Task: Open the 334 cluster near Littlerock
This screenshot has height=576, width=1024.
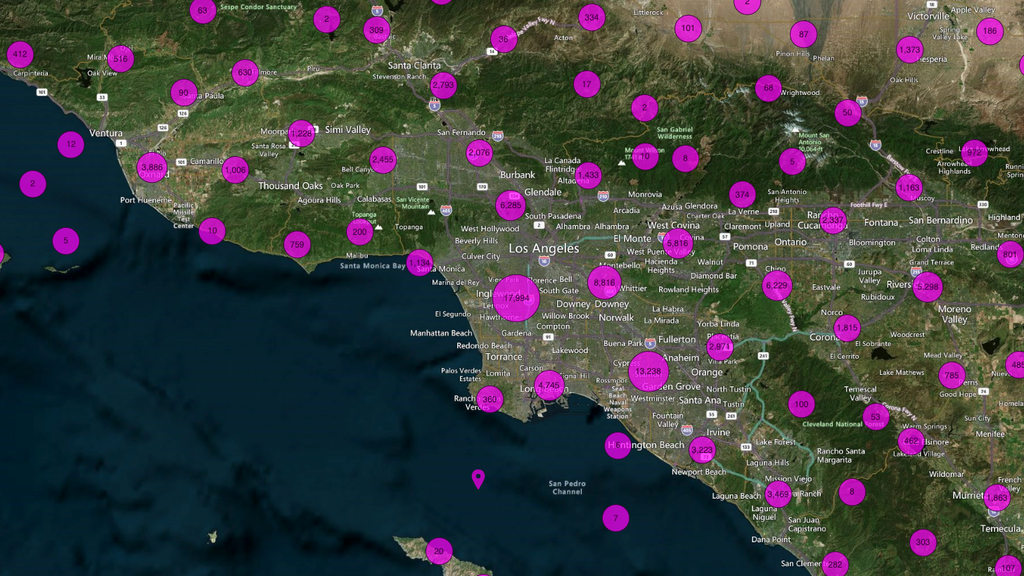Action: click(592, 18)
